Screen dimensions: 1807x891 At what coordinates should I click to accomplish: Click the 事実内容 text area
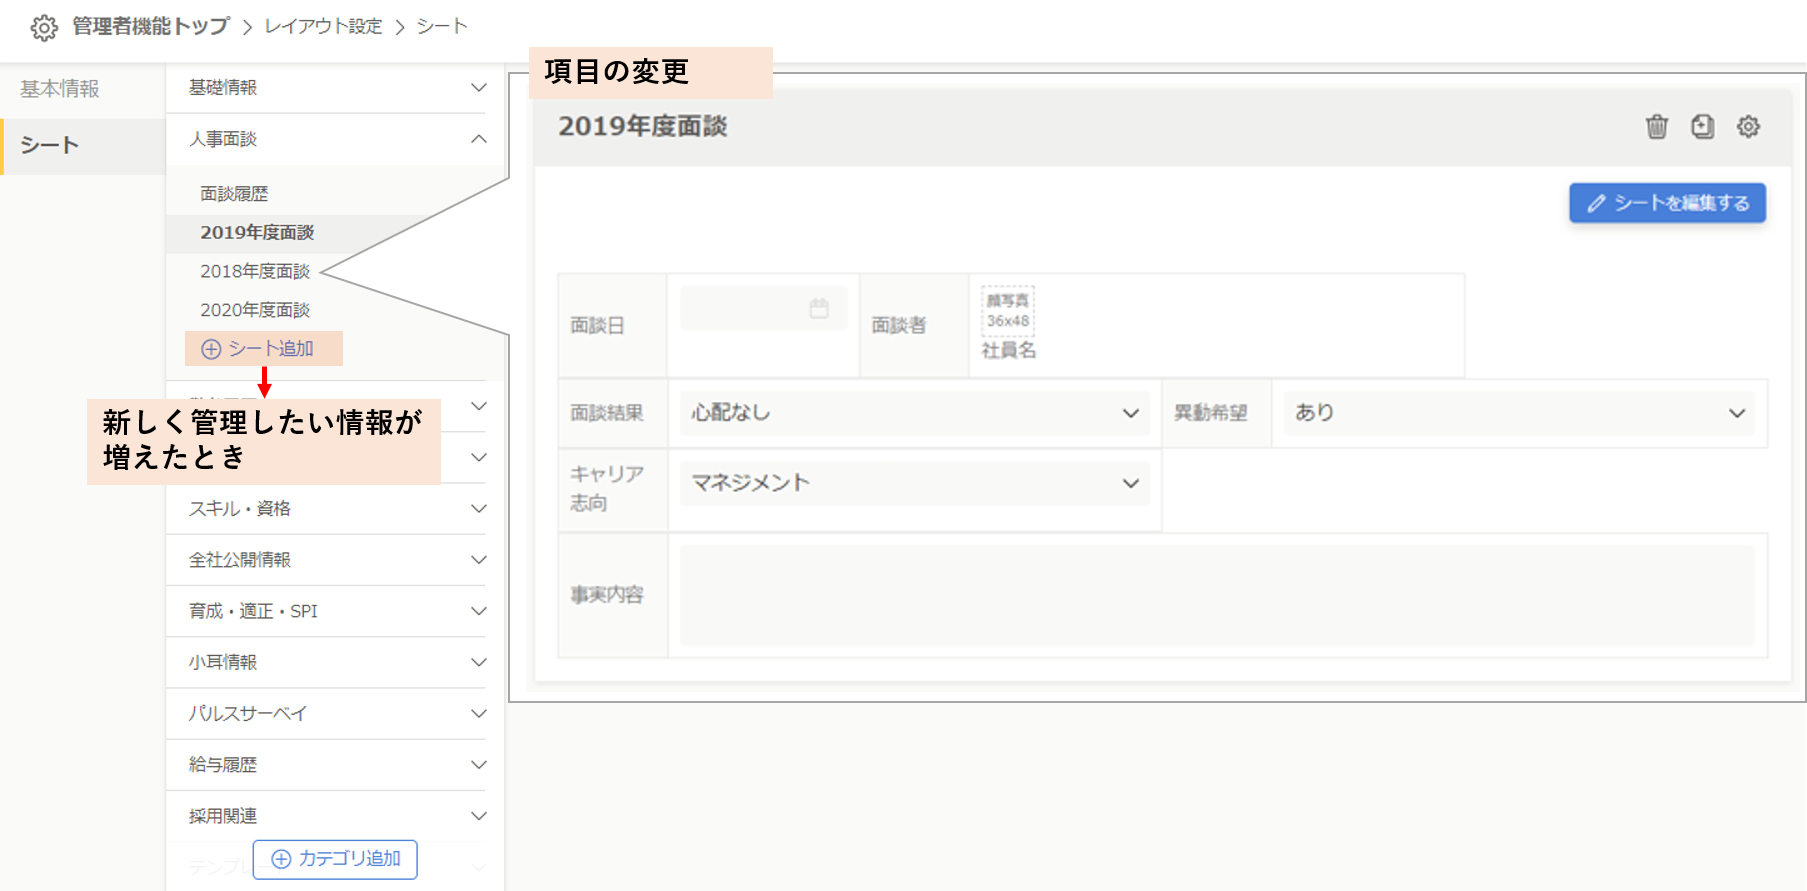(x=1216, y=595)
